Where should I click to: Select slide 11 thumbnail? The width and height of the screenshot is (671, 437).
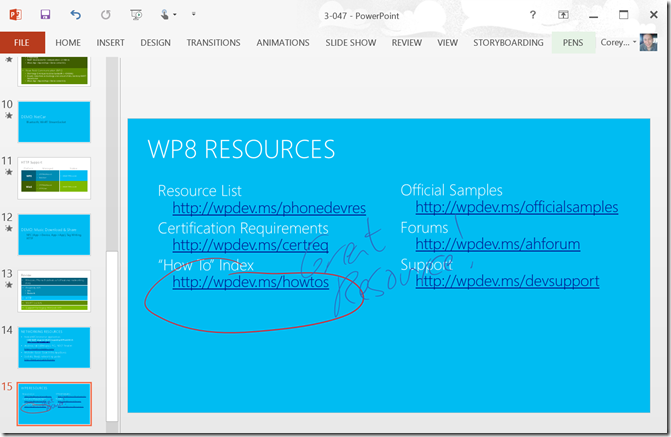(54, 178)
